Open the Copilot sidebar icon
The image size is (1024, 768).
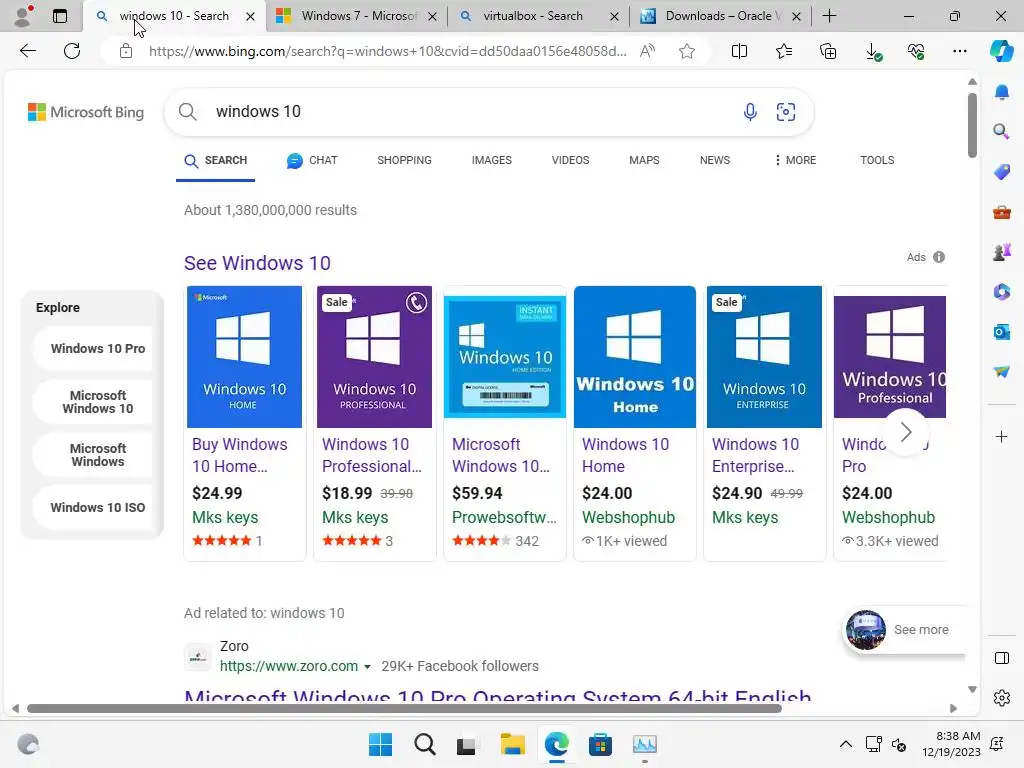(1001, 51)
